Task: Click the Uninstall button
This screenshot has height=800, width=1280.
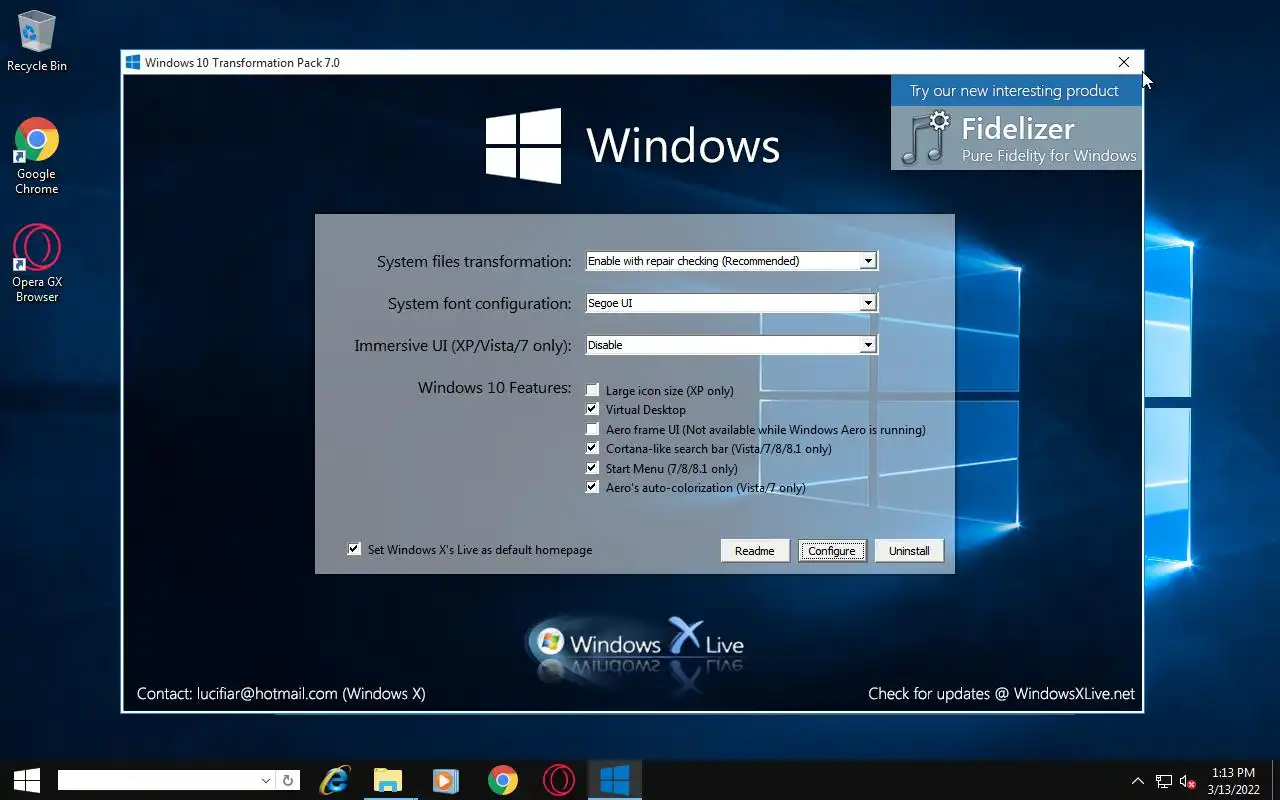Action: [x=909, y=550]
